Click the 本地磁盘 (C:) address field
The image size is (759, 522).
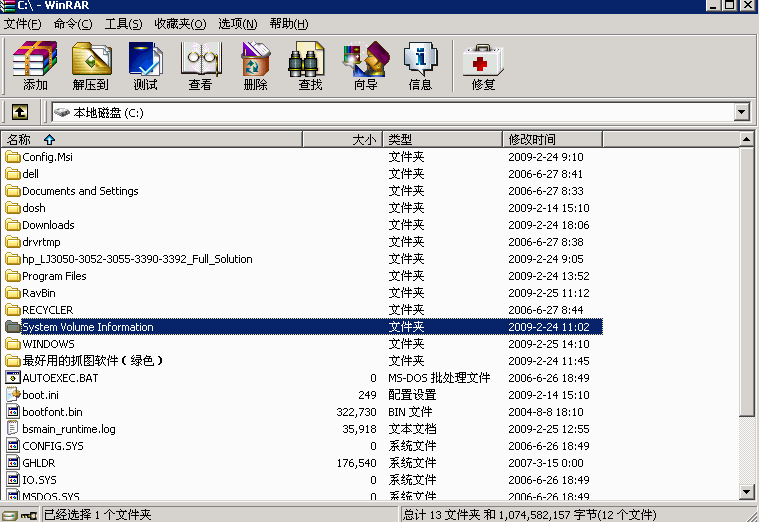392,112
